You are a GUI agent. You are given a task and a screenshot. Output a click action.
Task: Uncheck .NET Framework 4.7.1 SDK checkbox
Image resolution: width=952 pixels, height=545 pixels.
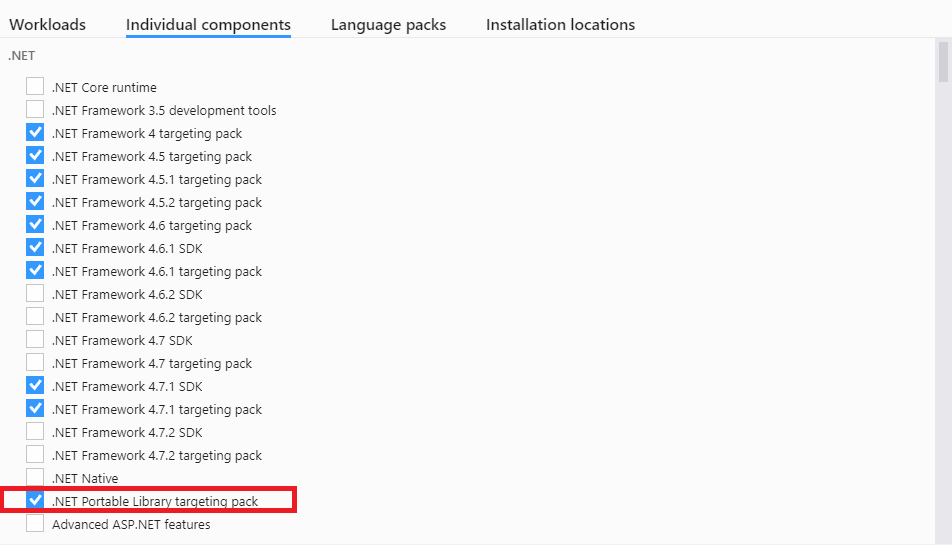coord(35,386)
